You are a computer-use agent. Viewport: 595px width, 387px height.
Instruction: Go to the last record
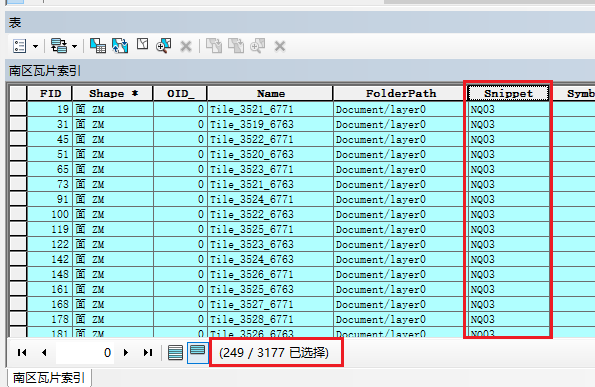click(x=148, y=352)
